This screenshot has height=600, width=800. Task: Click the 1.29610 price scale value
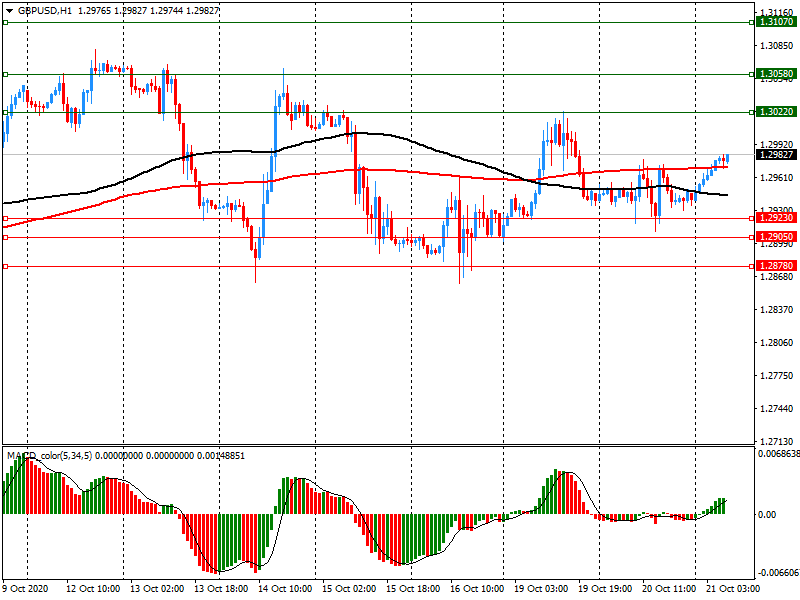tap(777, 178)
